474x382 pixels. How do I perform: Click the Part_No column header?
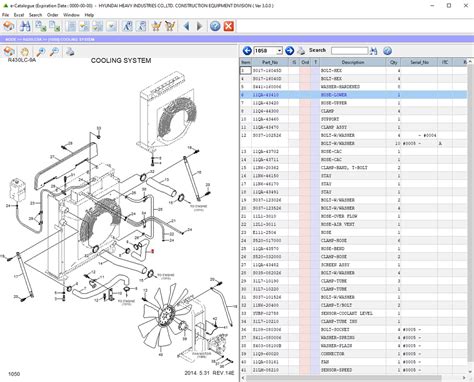270,62
